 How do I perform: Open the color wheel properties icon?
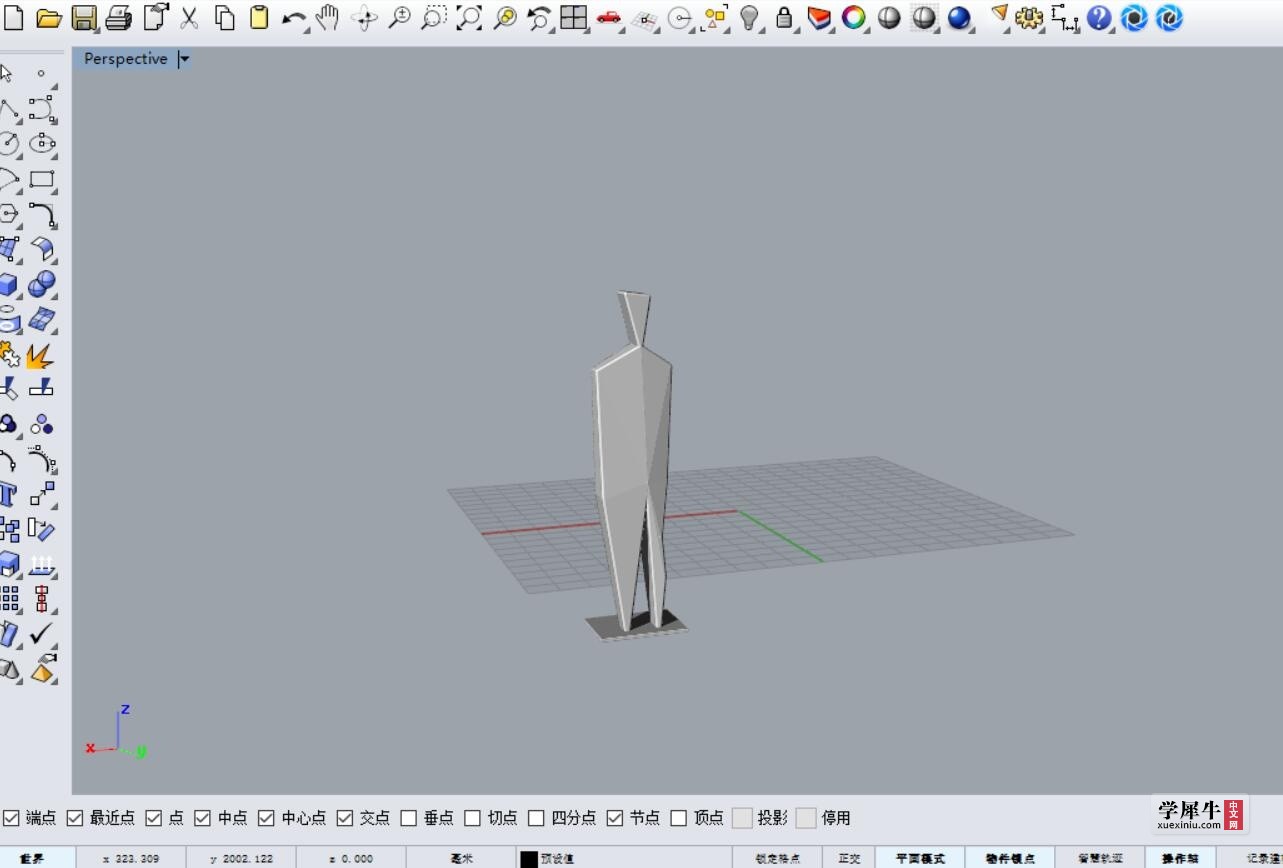click(x=853, y=18)
